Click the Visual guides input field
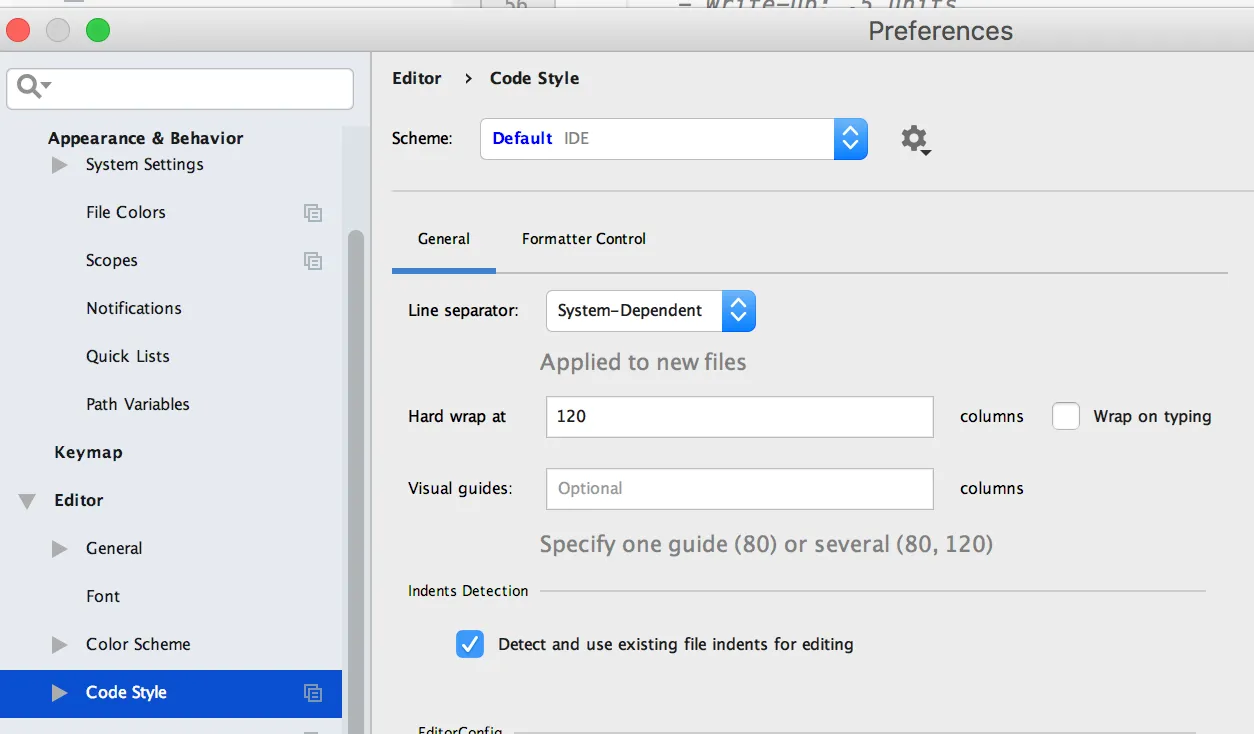This screenshot has width=1254, height=734. (x=739, y=489)
